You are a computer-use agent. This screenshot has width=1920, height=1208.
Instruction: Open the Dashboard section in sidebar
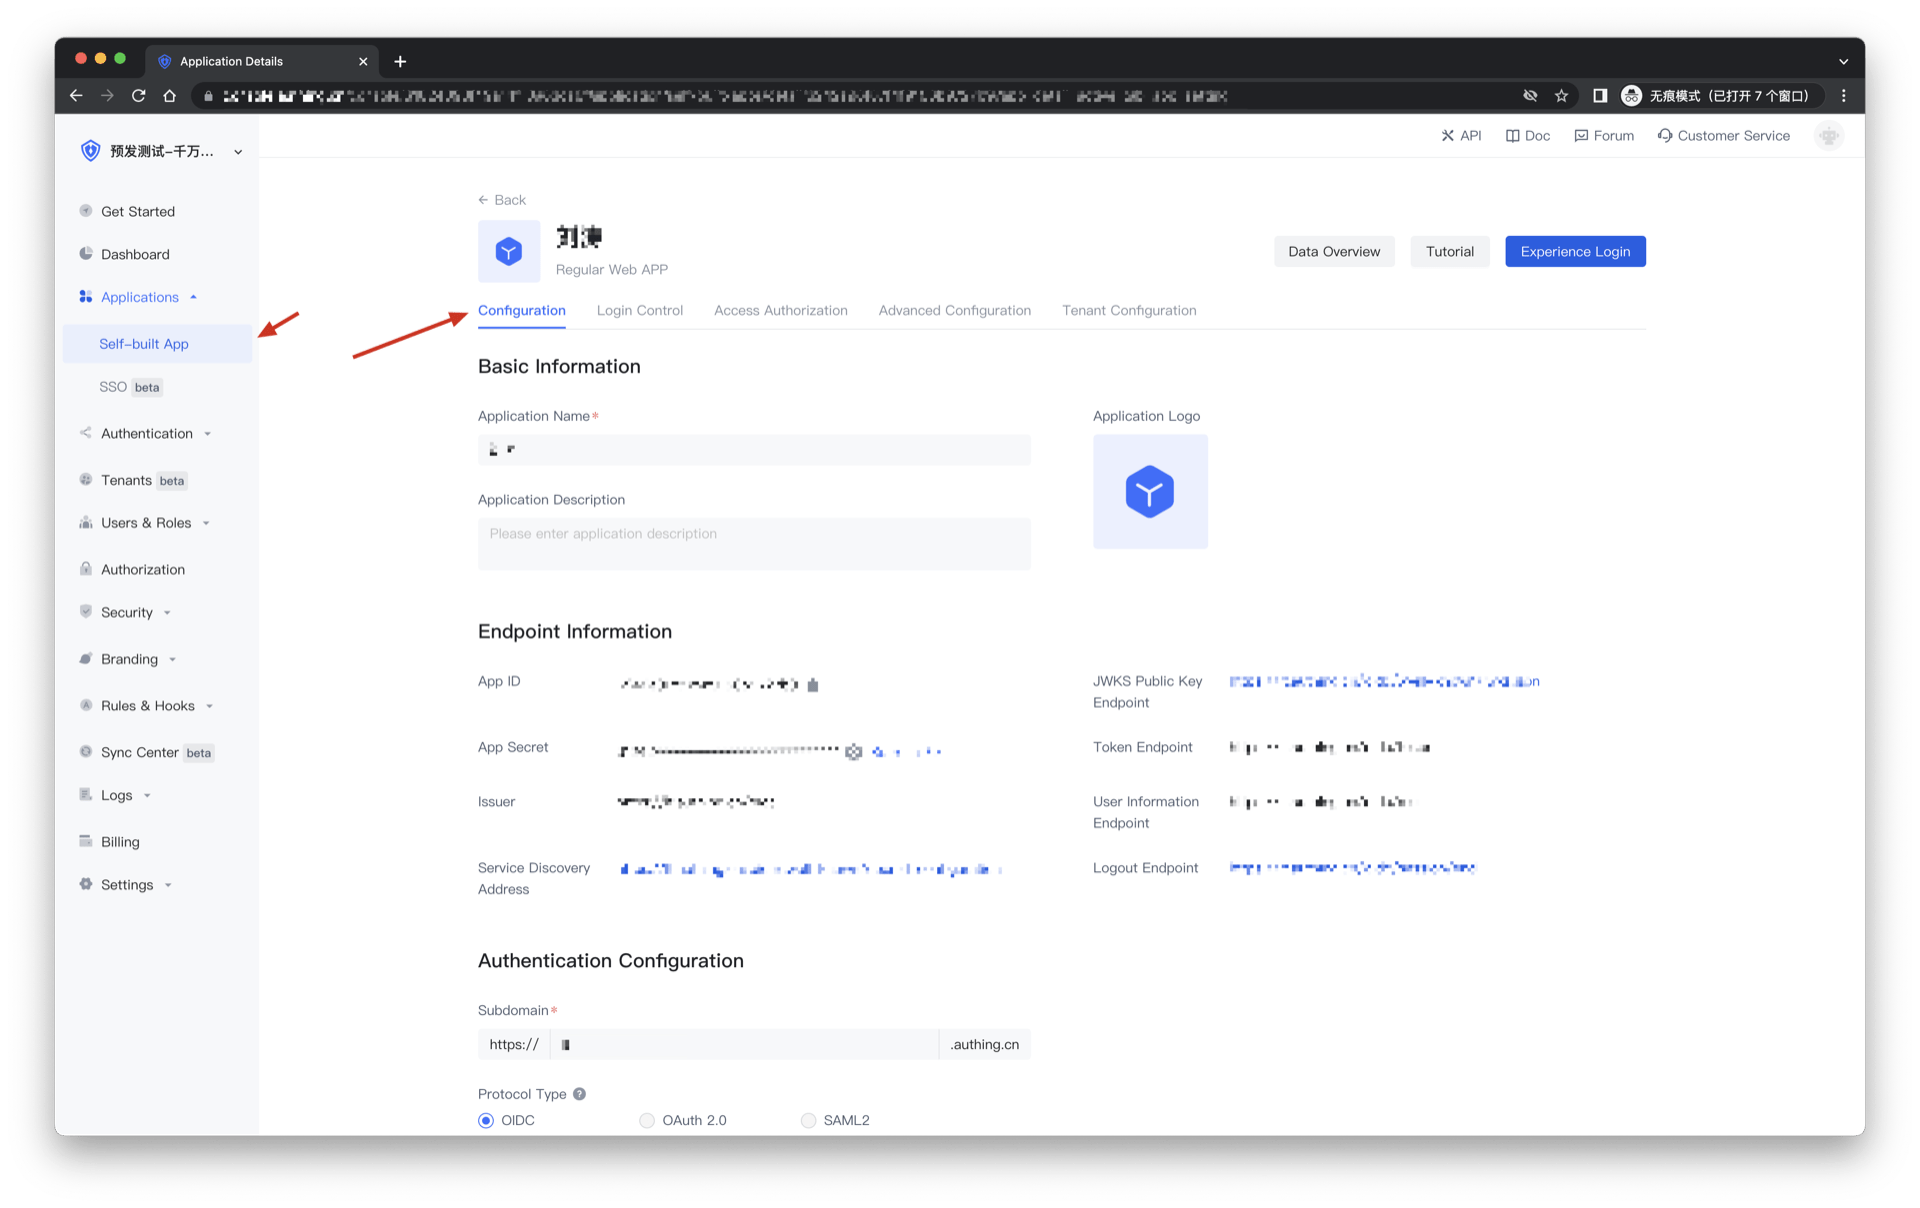135,253
